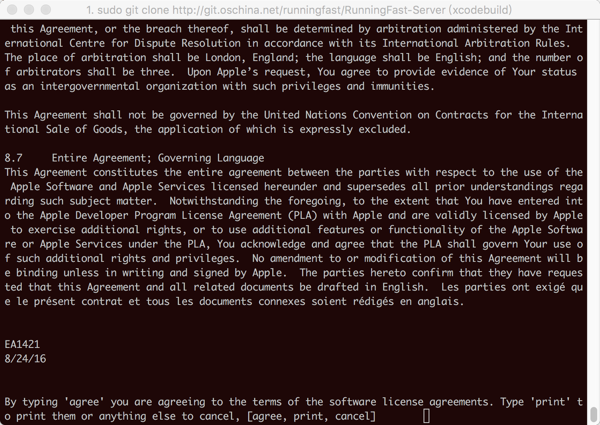Click the green zoom window button
The image size is (600, 425).
click(46, 10)
